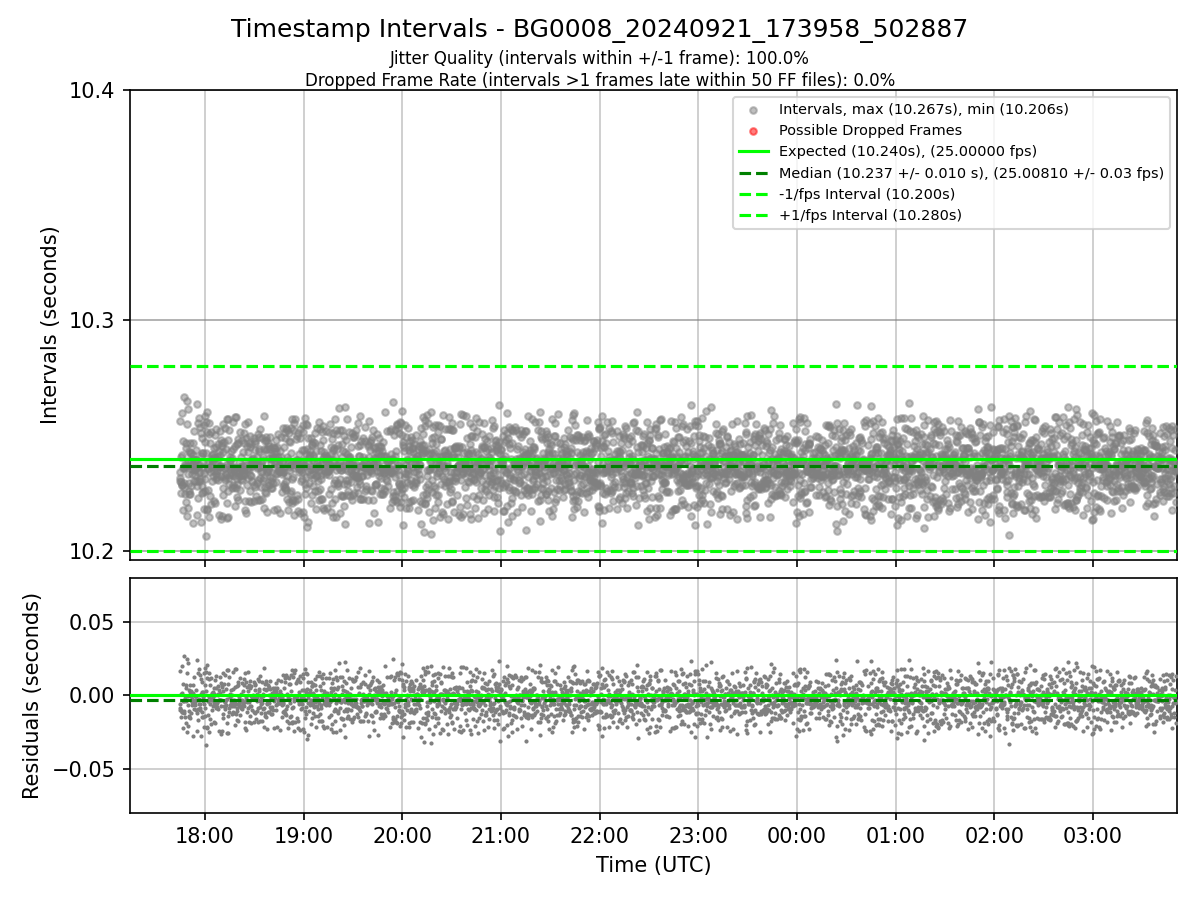Click the 'Residuals (seconds)' axis label
The image size is (1200, 900).
click(x=31, y=696)
